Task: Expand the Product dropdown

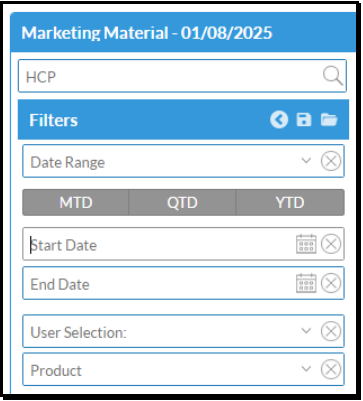Action: pos(306,369)
